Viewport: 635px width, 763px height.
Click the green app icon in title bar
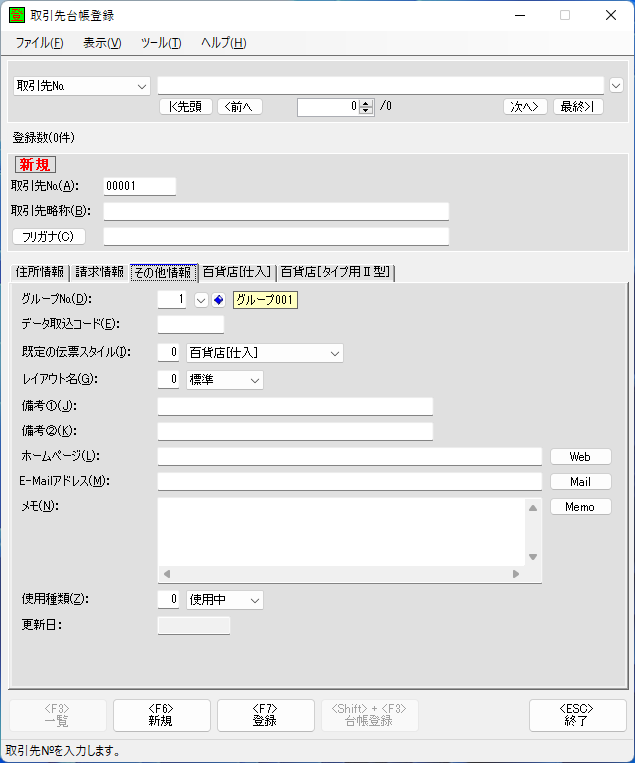[17, 15]
